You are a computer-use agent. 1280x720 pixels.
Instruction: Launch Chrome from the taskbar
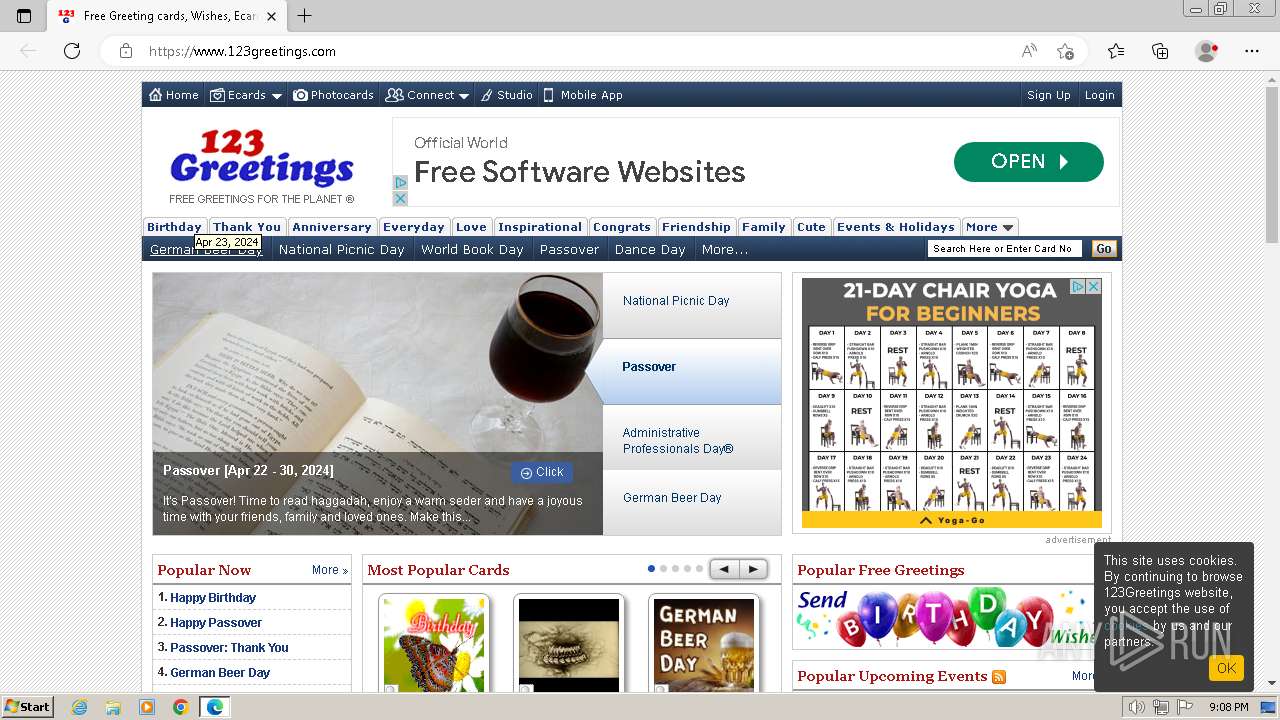(180, 707)
